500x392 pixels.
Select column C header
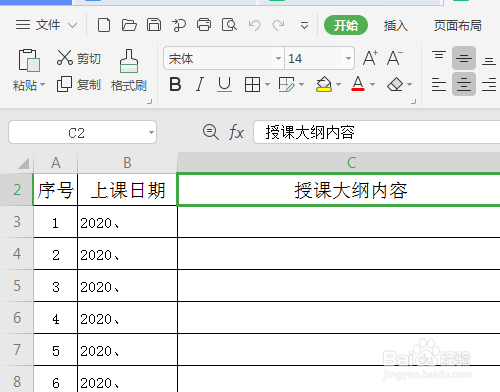339,163
